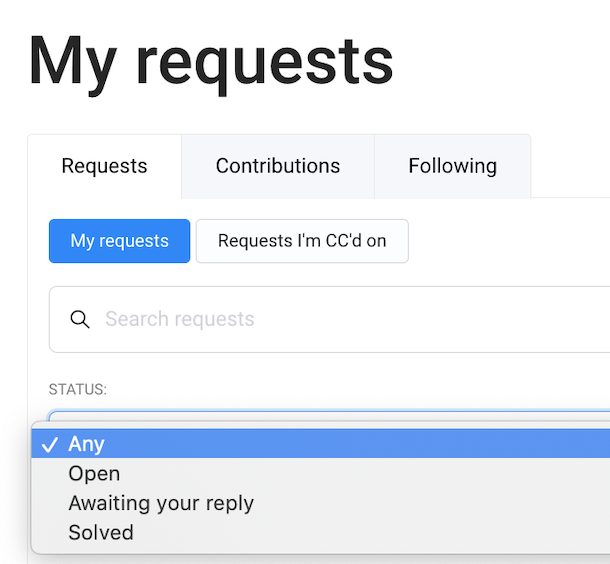This screenshot has width=610, height=564.
Task: Click the STATUS field label
Action: pyautogui.click(x=77, y=390)
